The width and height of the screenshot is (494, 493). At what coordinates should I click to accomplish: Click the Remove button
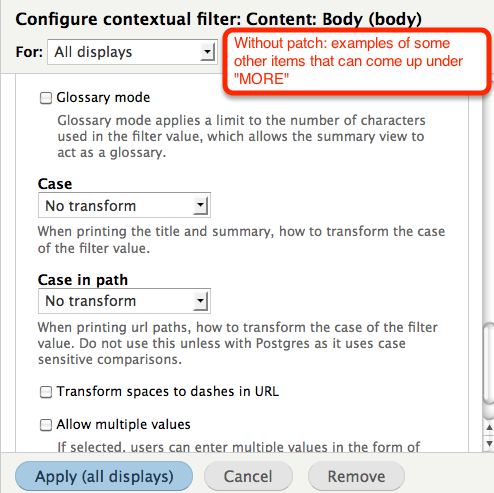356,476
